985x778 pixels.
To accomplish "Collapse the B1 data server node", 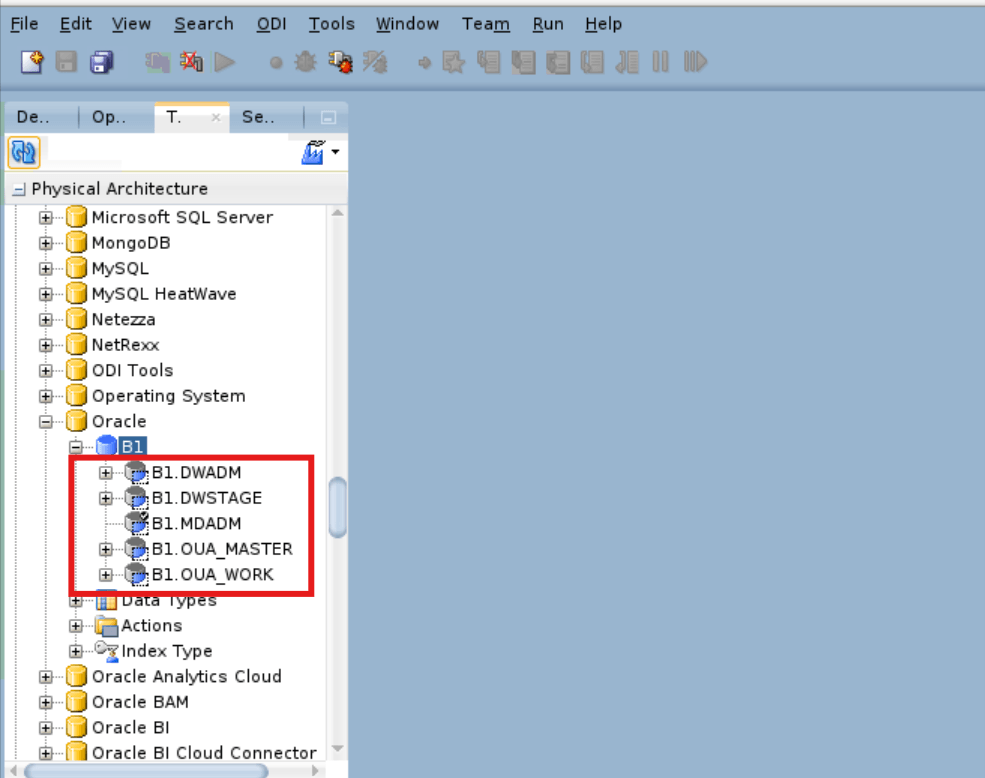I will (x=76, y=447).
